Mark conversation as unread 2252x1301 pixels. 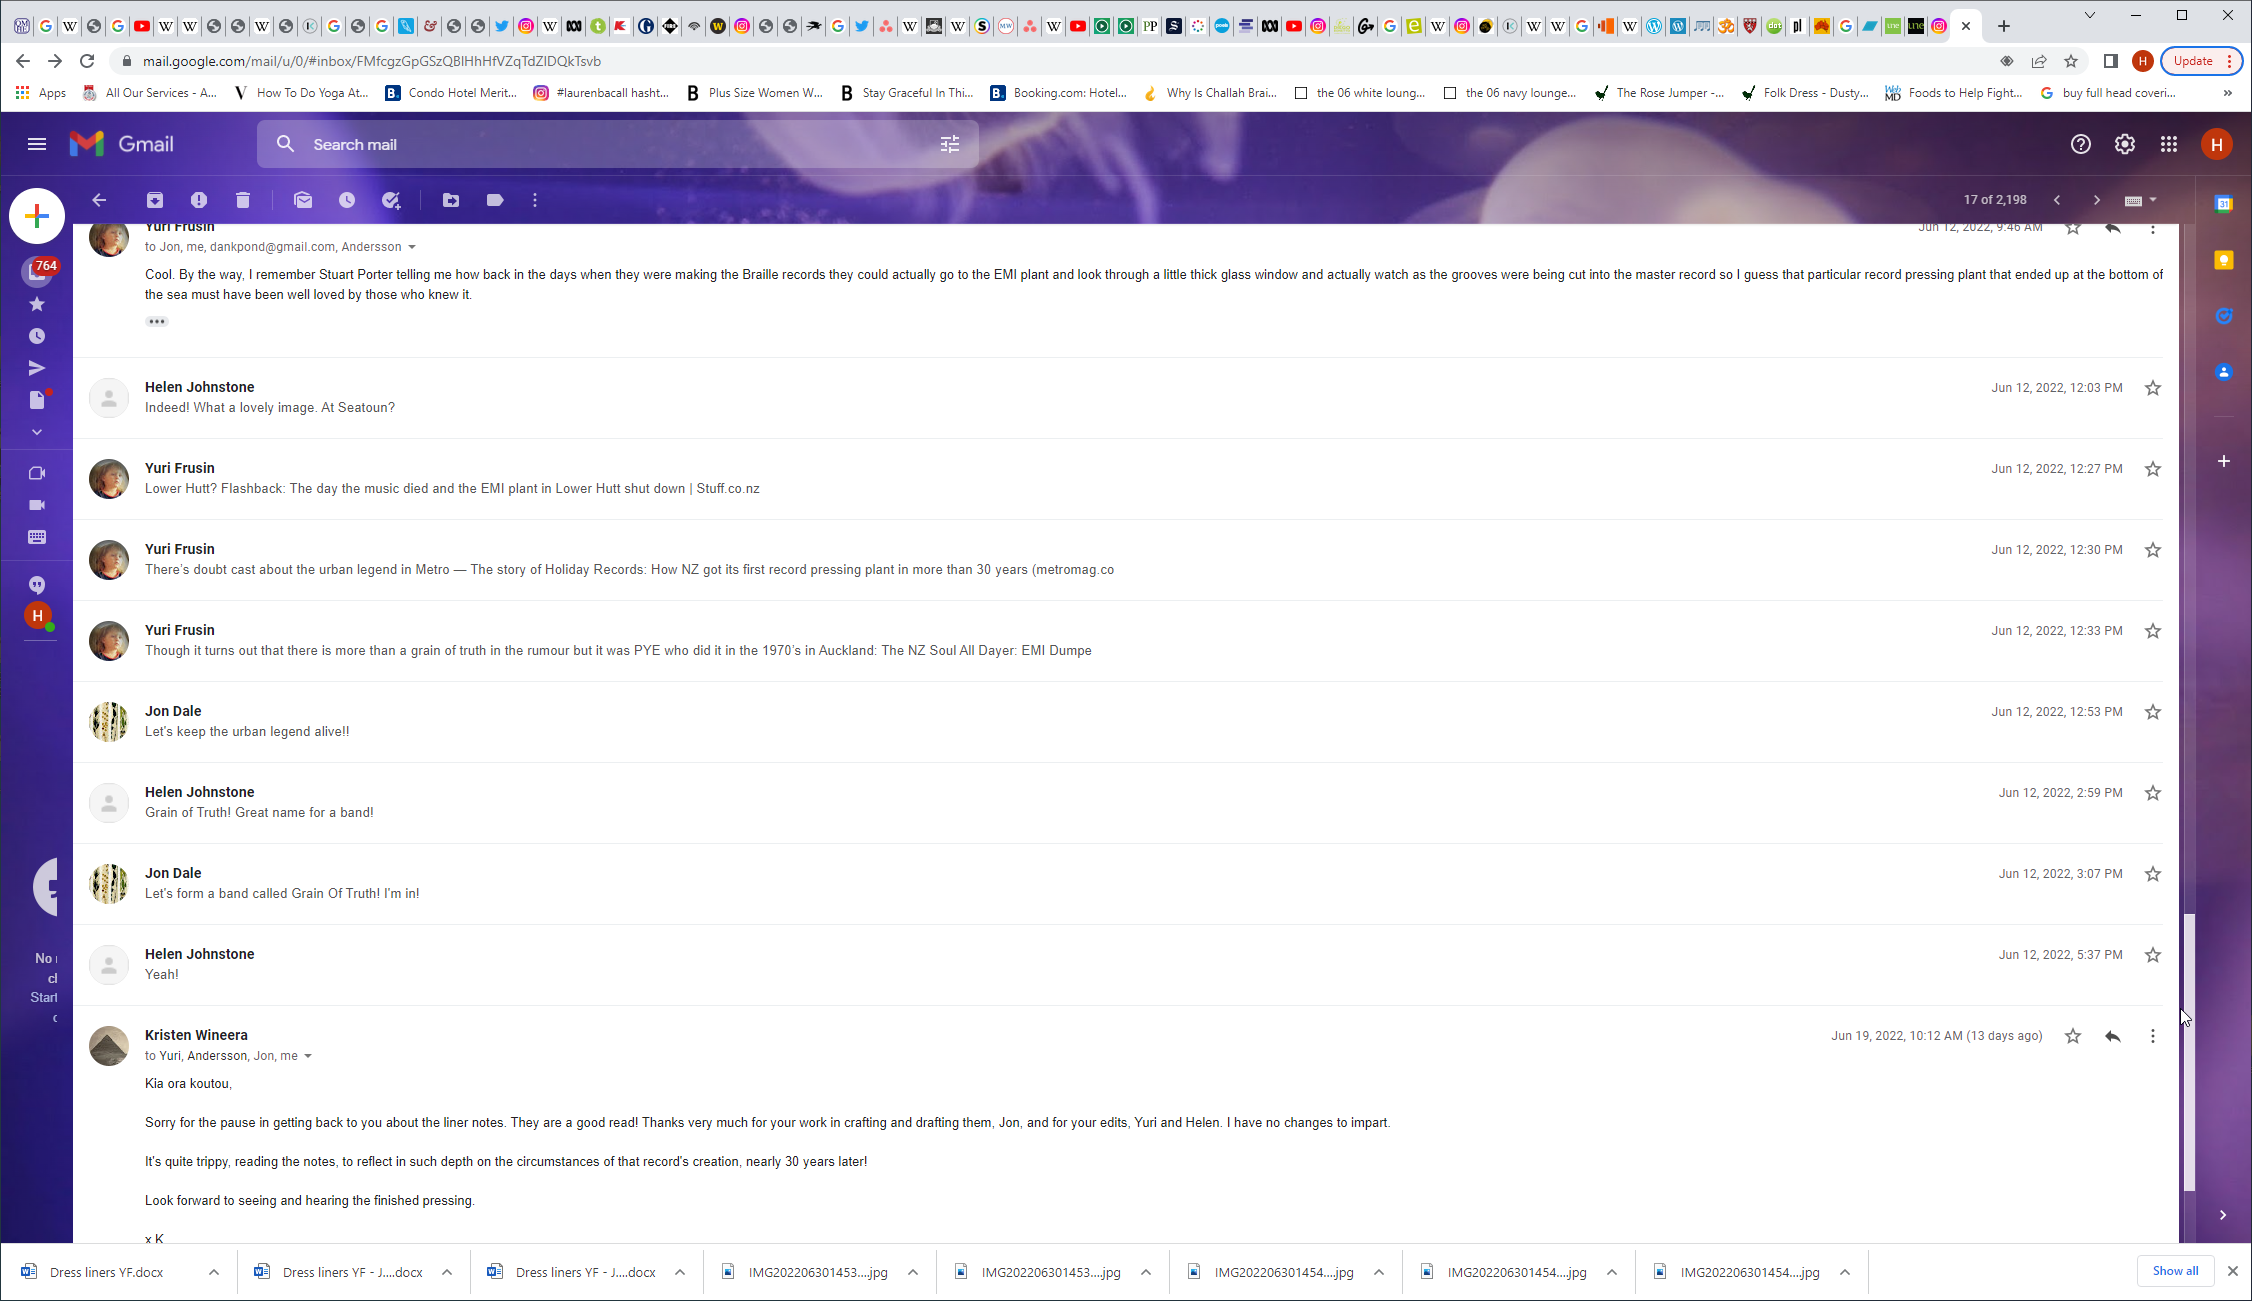coord(303,200)
